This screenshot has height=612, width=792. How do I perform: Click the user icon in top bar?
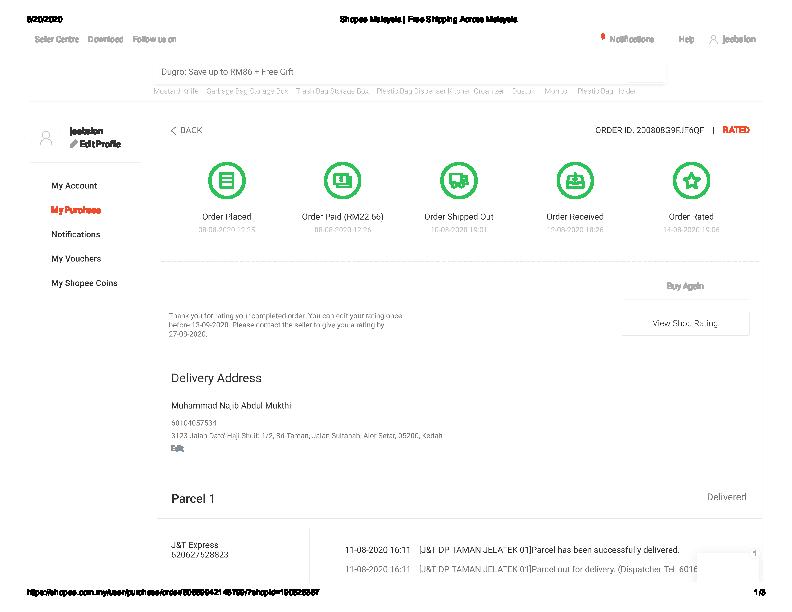713,39
